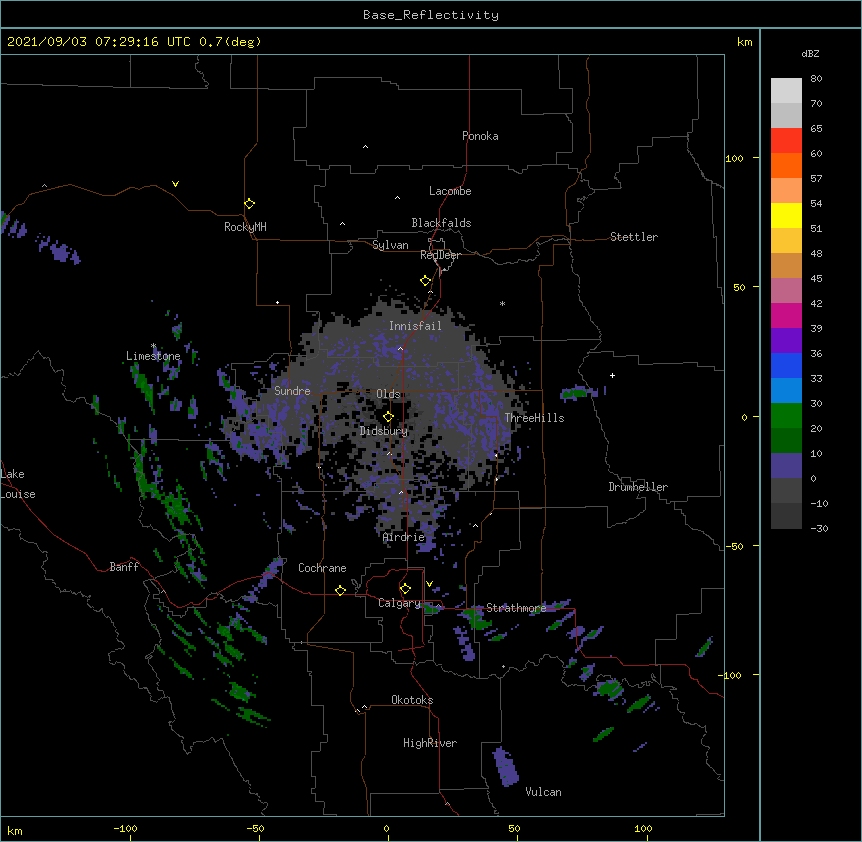
Task: Click the yellow 54 dBZ legend swatch
Action: (x=786, y=216)
